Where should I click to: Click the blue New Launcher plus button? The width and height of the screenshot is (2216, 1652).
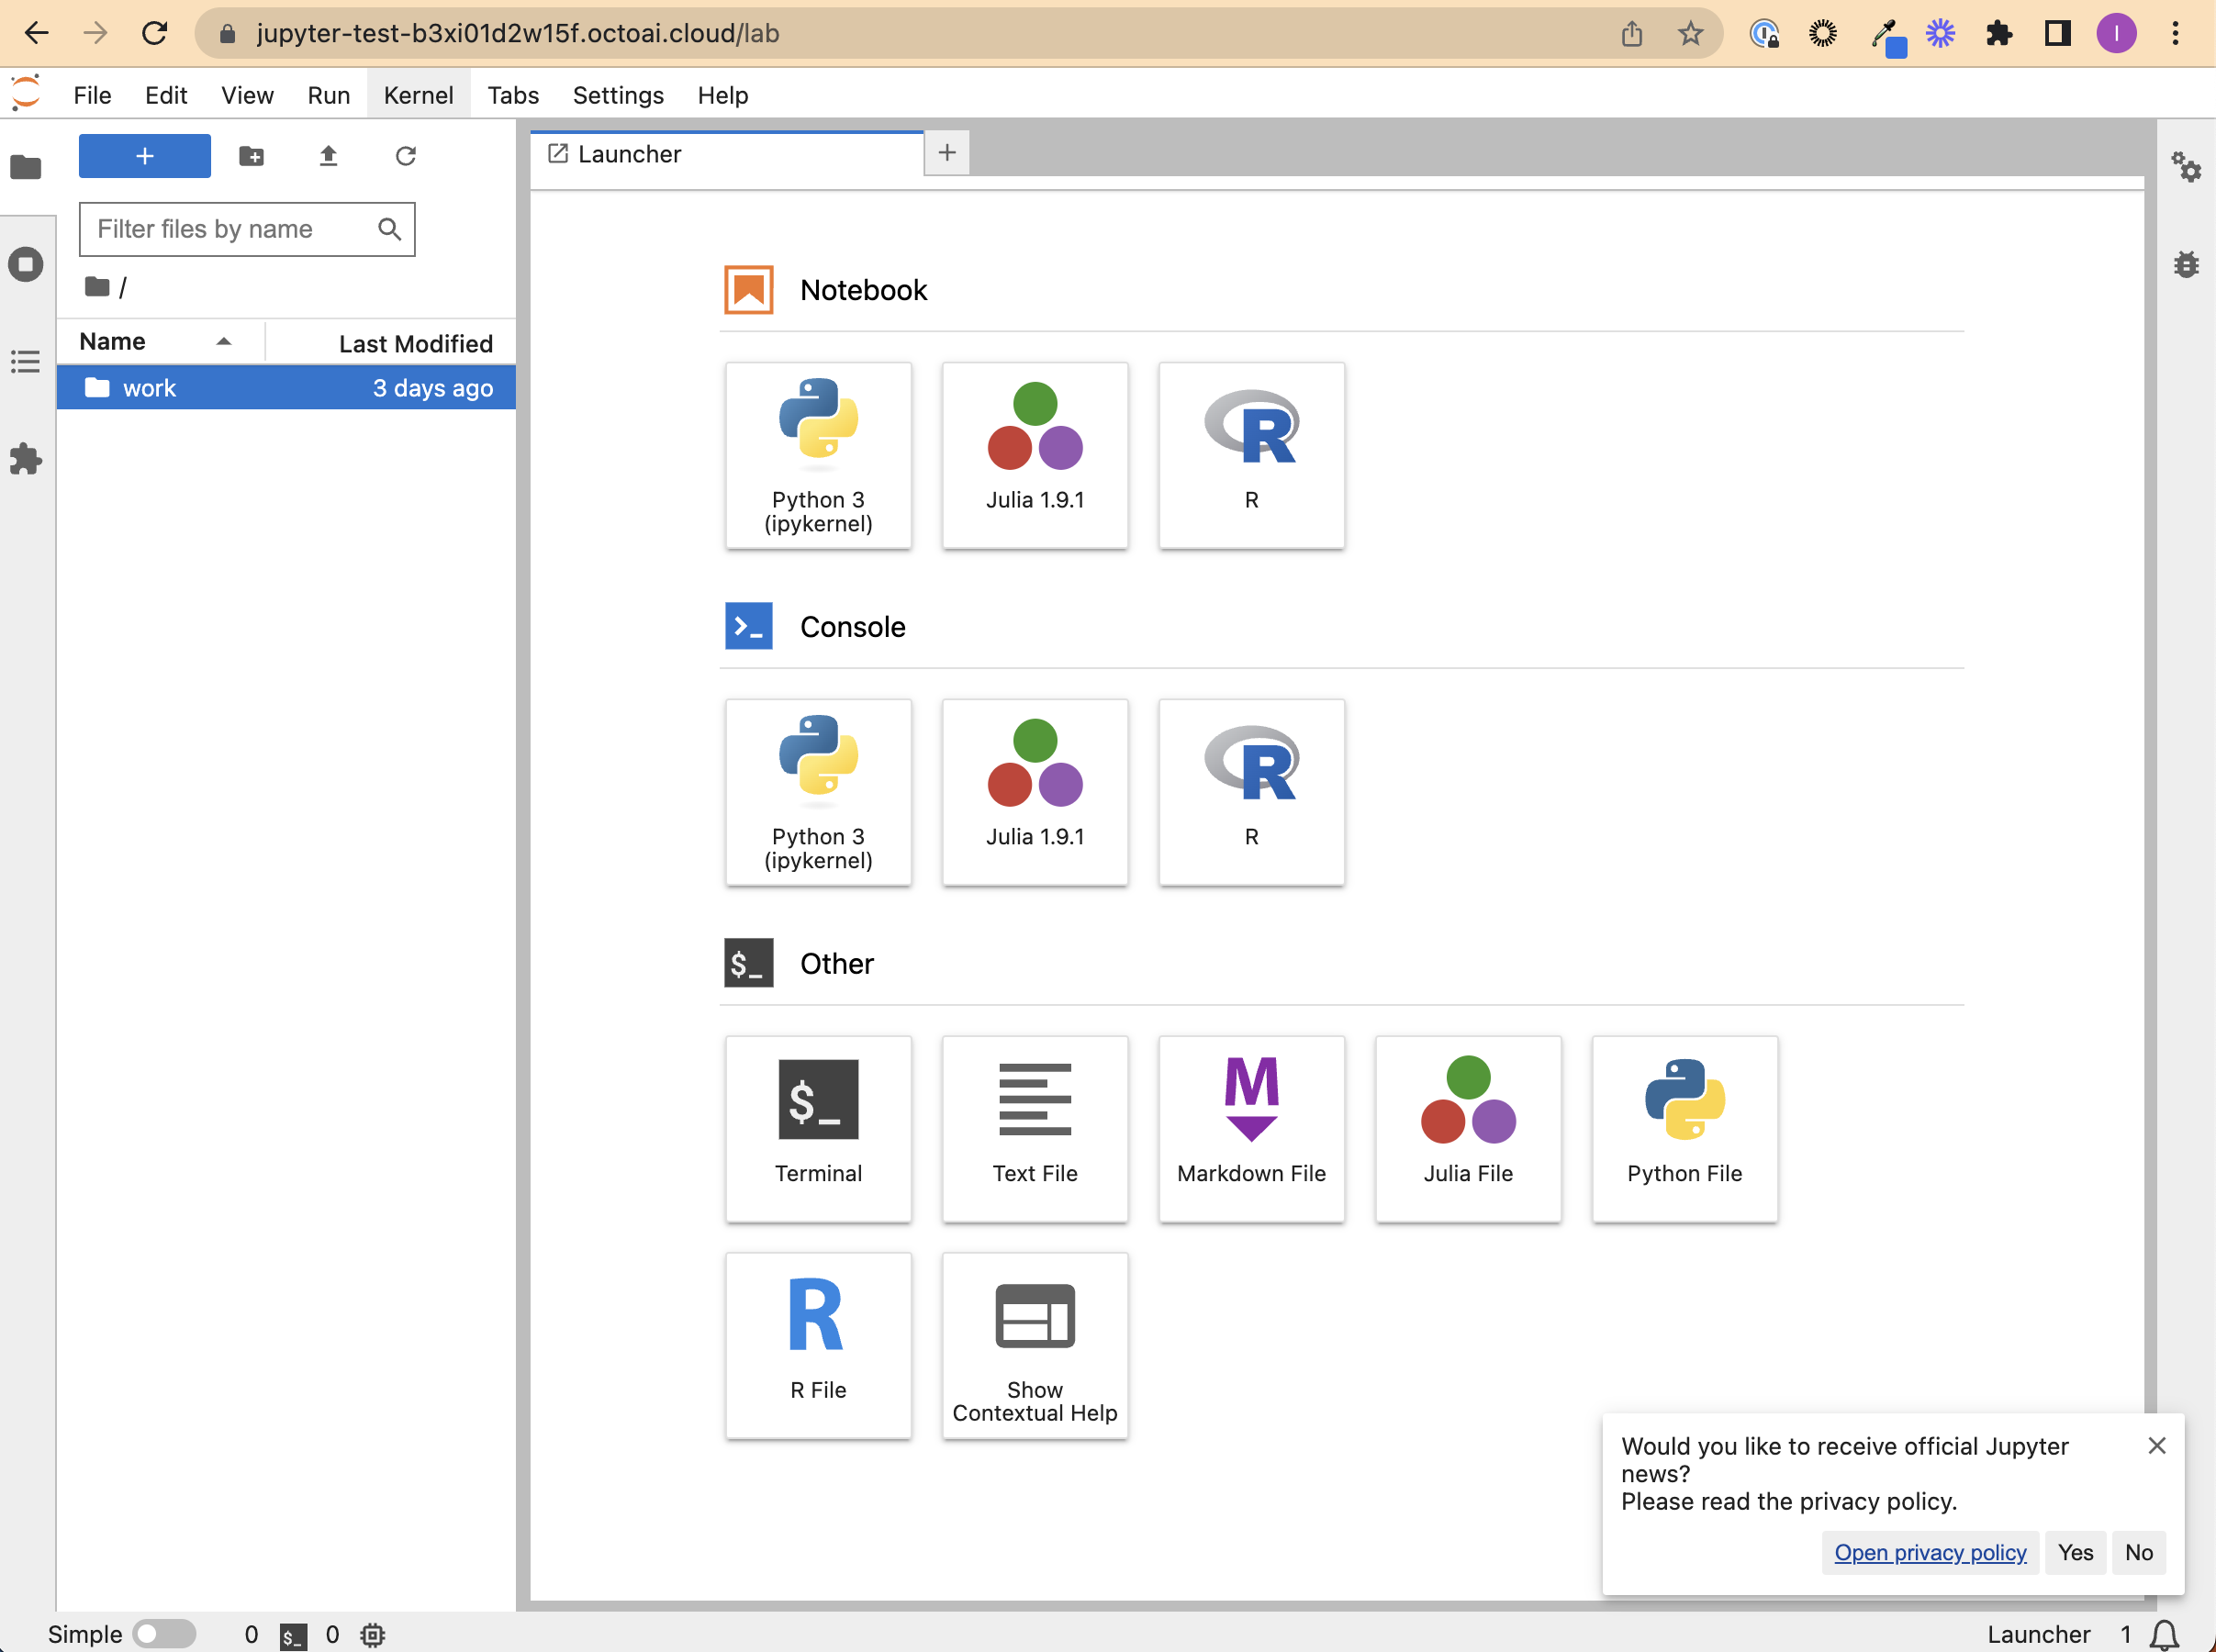145,156
